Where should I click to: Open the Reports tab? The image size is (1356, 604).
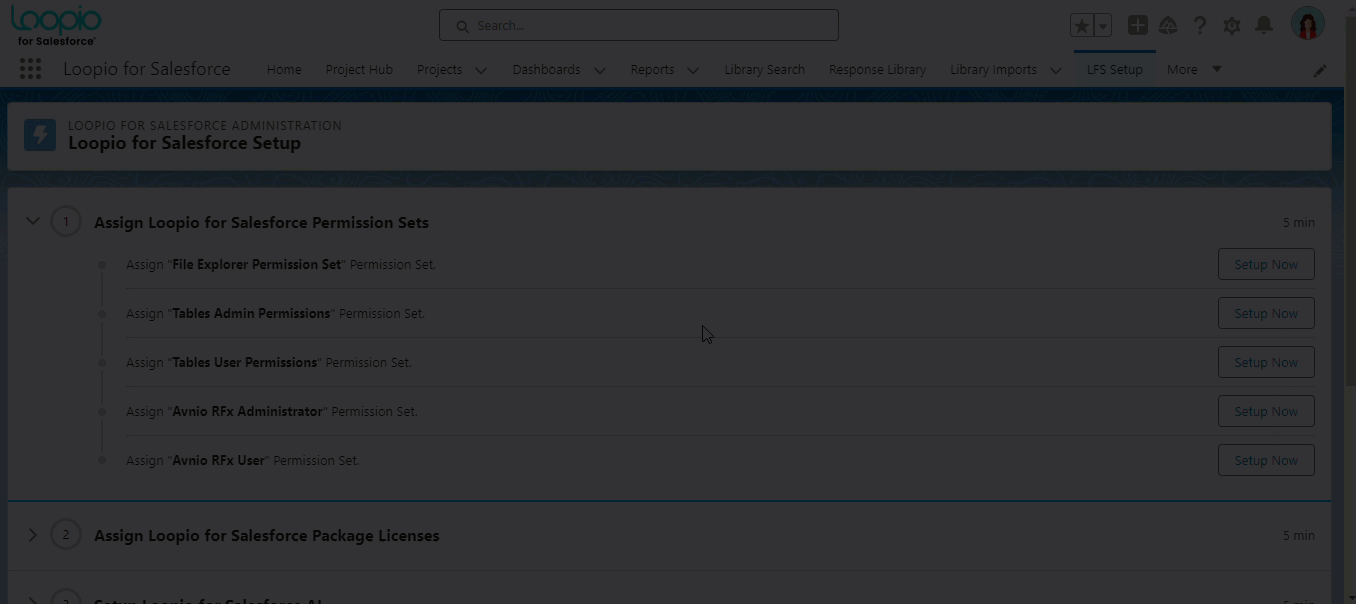click(652, 70)
